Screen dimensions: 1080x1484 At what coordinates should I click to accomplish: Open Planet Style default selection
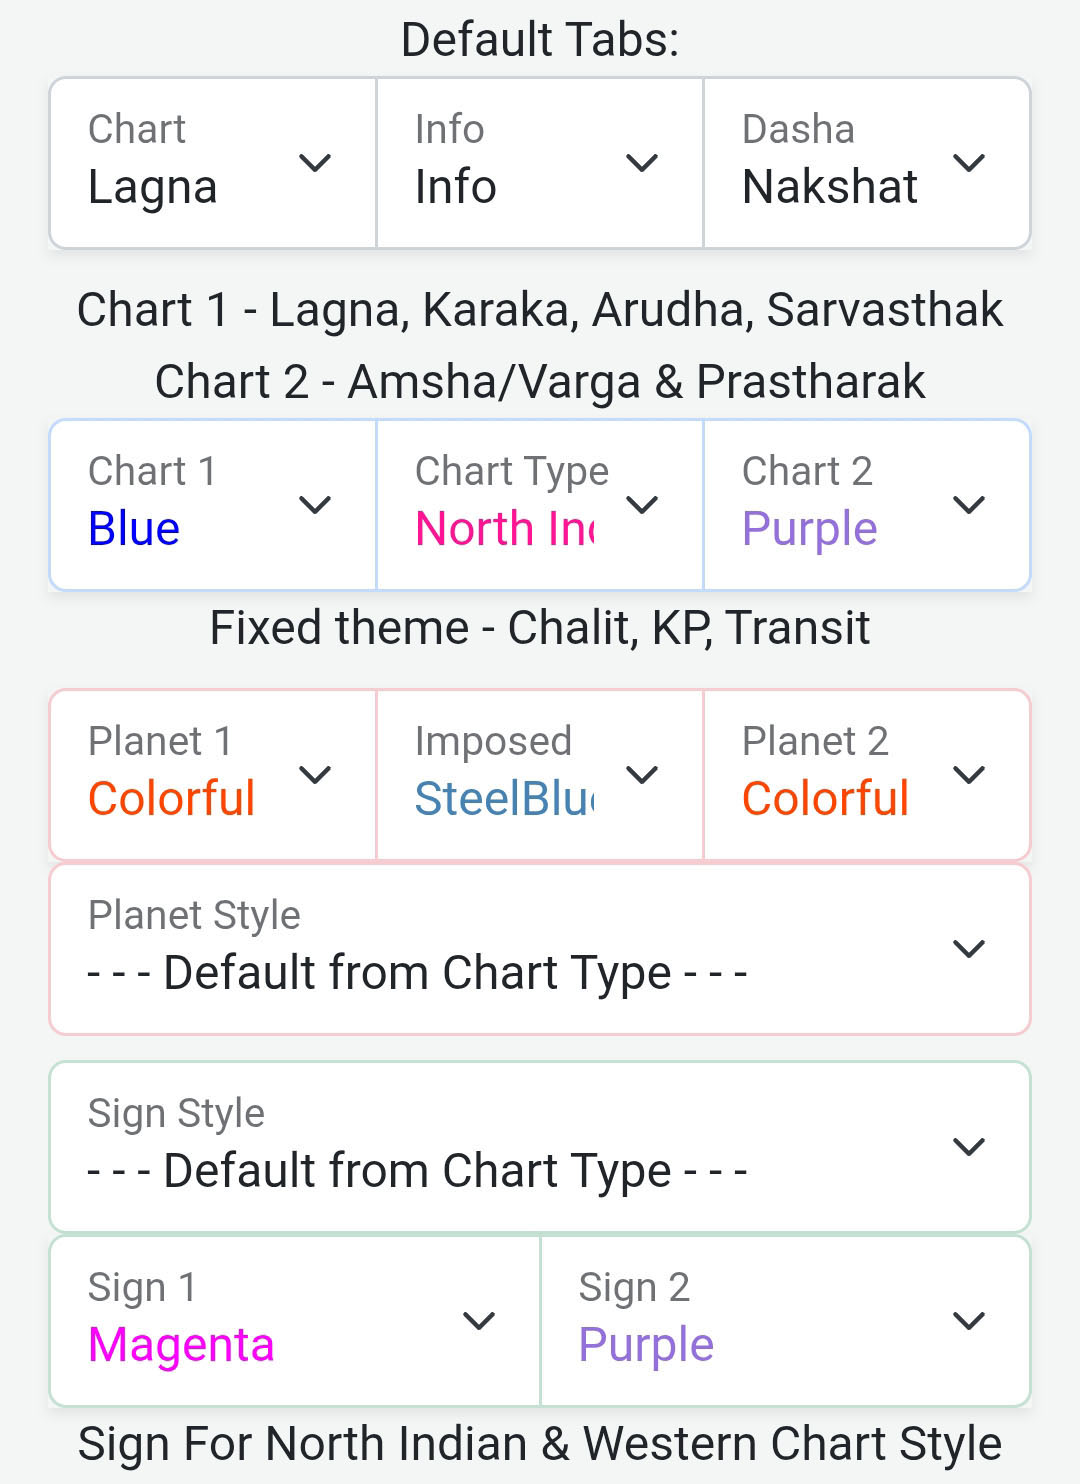(417, 973)
